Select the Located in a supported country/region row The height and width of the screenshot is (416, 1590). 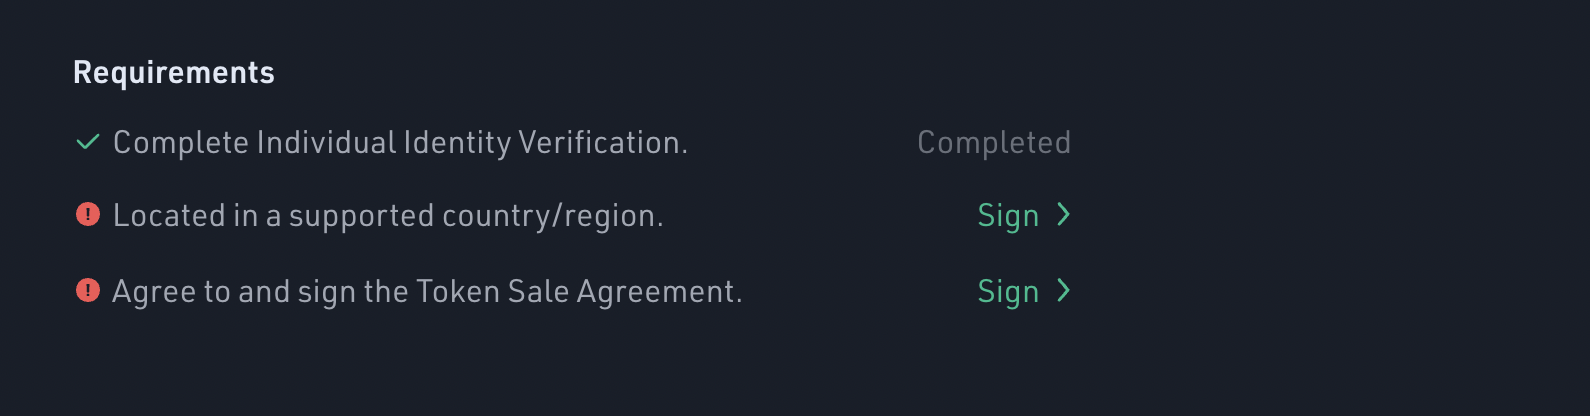pos(573,215)
